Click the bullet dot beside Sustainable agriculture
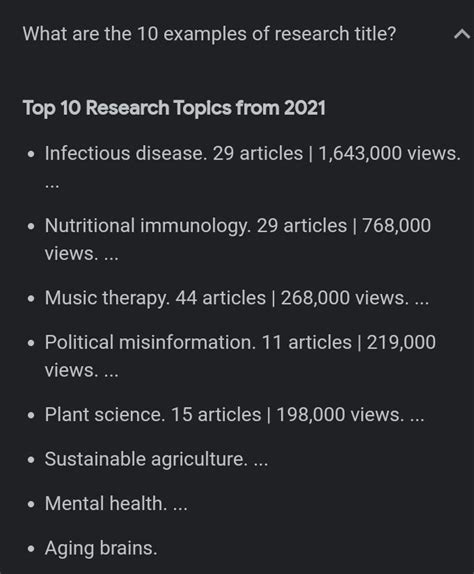The width and height of the screenshot is (474, 574). tap(31, 460)
